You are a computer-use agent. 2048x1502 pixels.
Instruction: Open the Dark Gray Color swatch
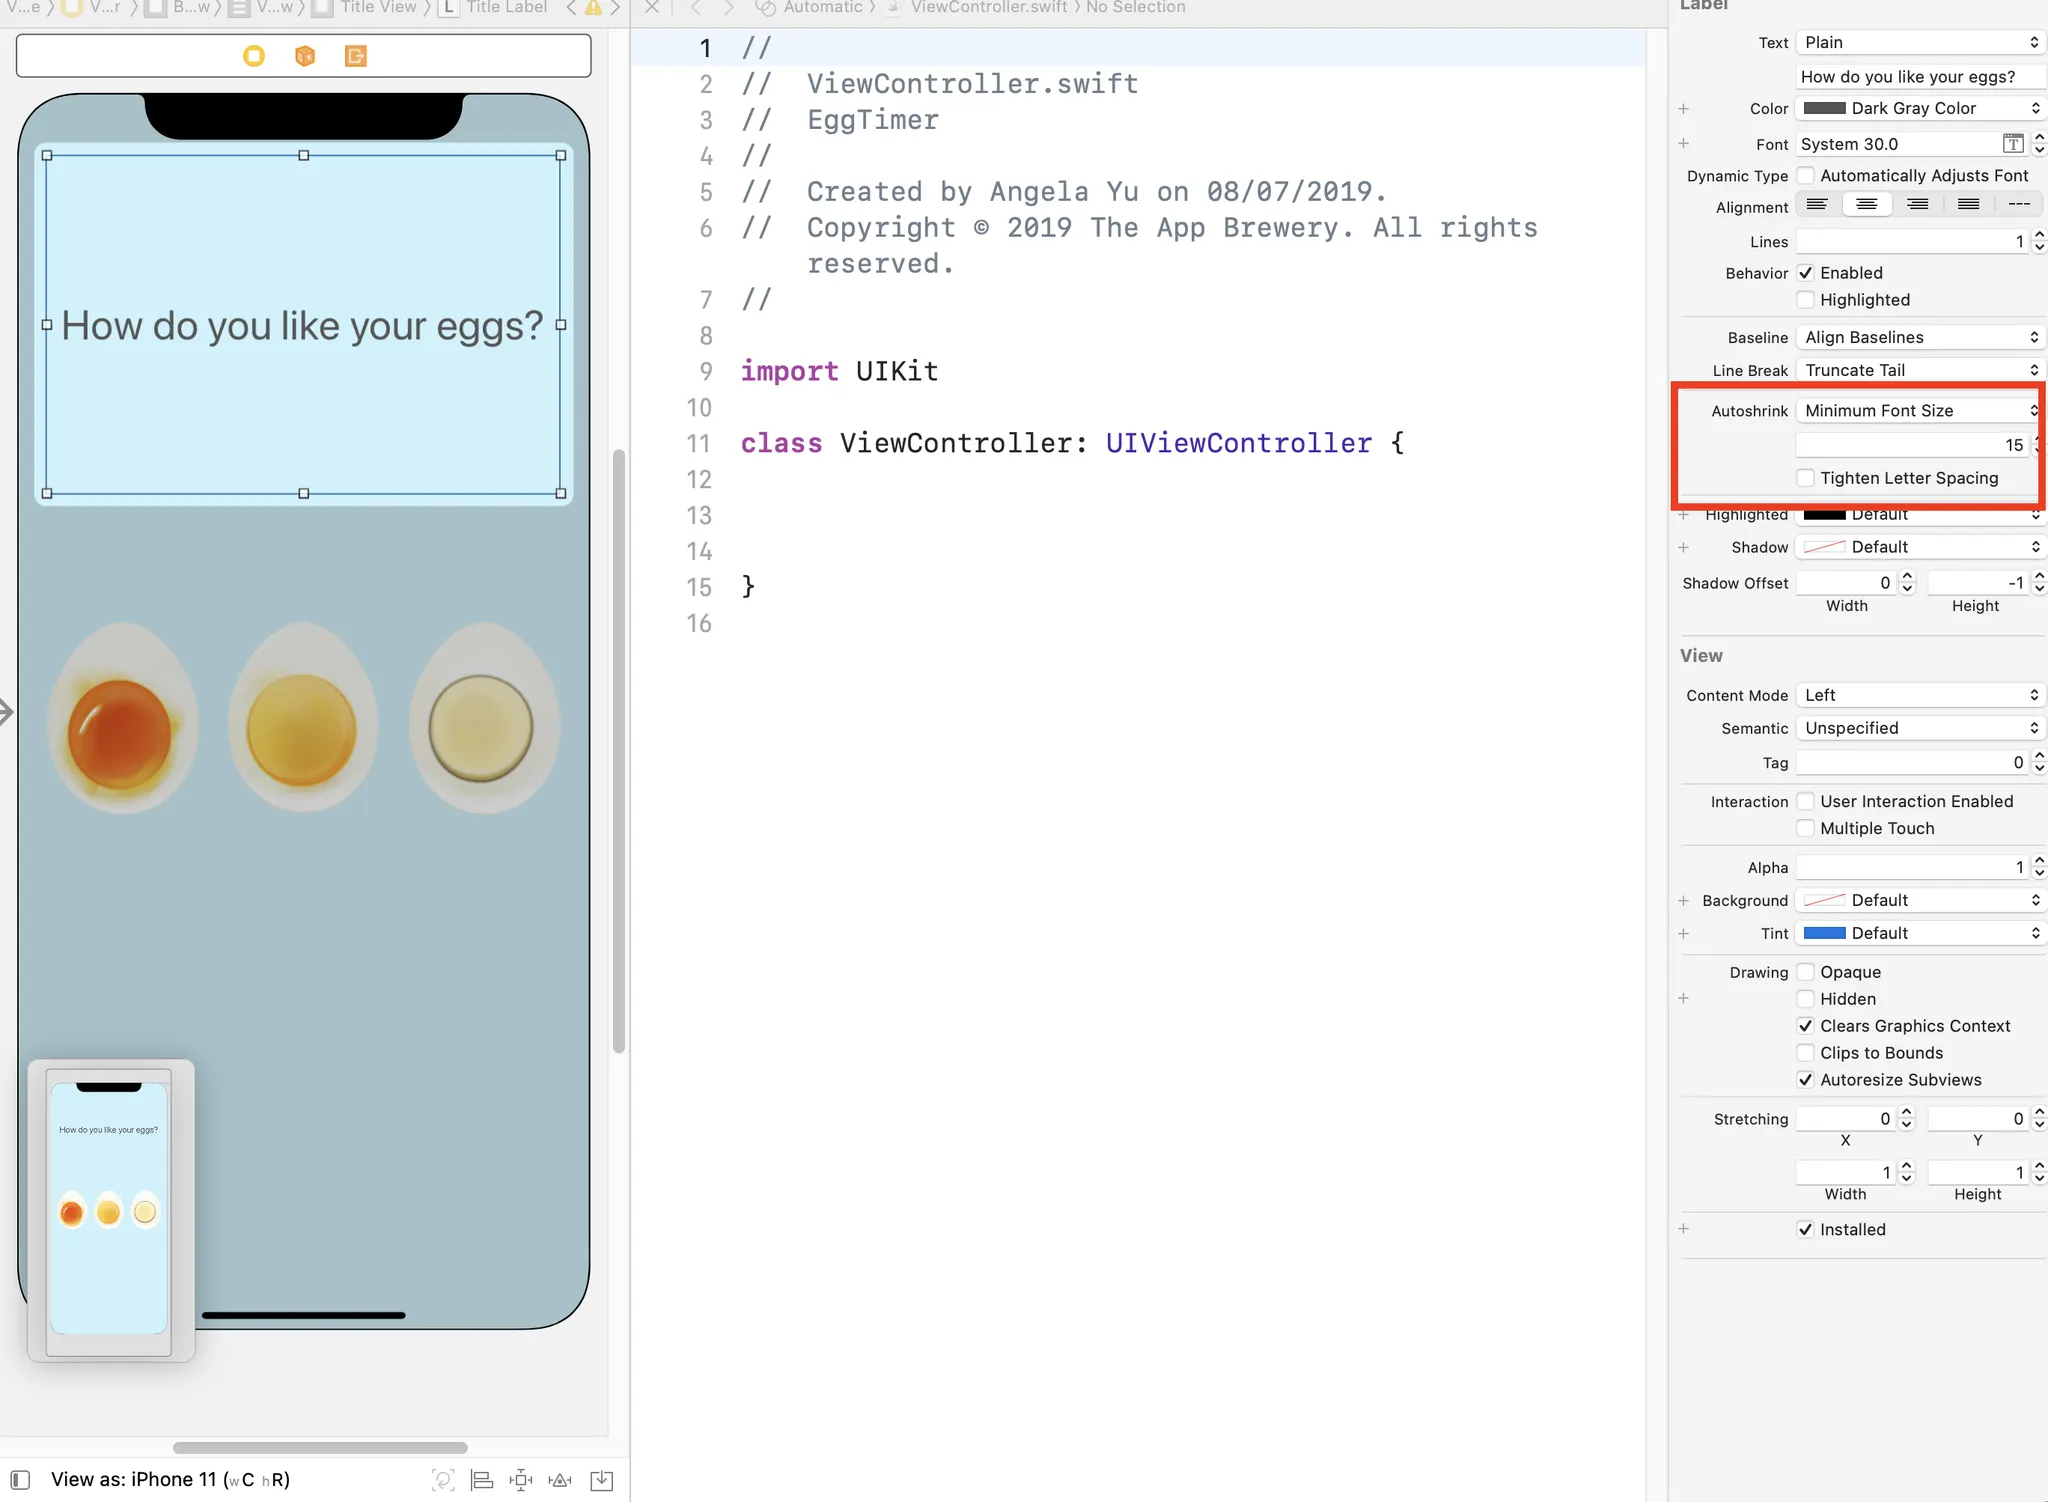tap(1824, 108)
